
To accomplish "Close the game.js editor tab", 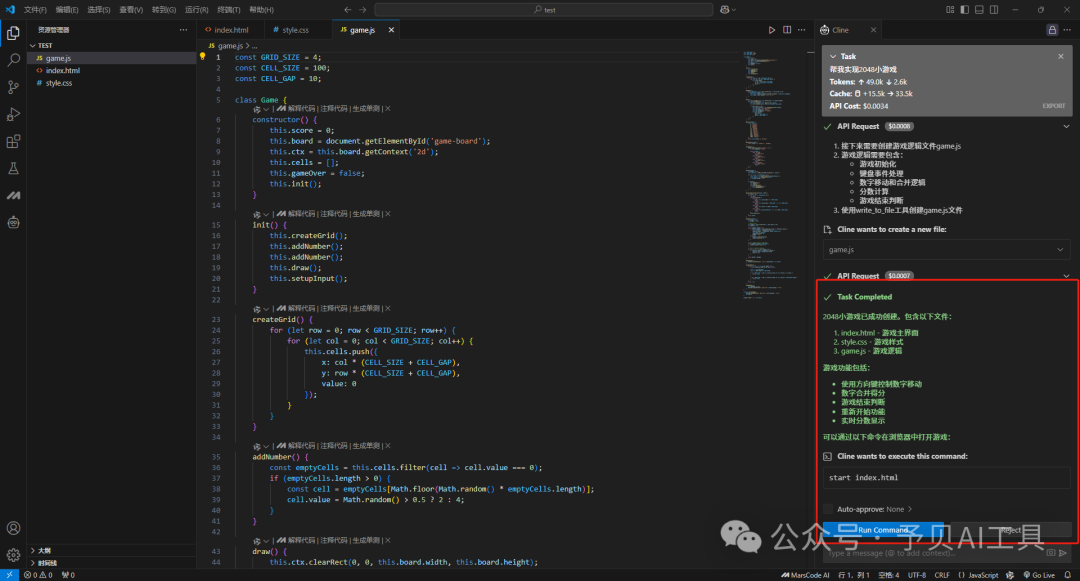I will [x=391, y=30].
